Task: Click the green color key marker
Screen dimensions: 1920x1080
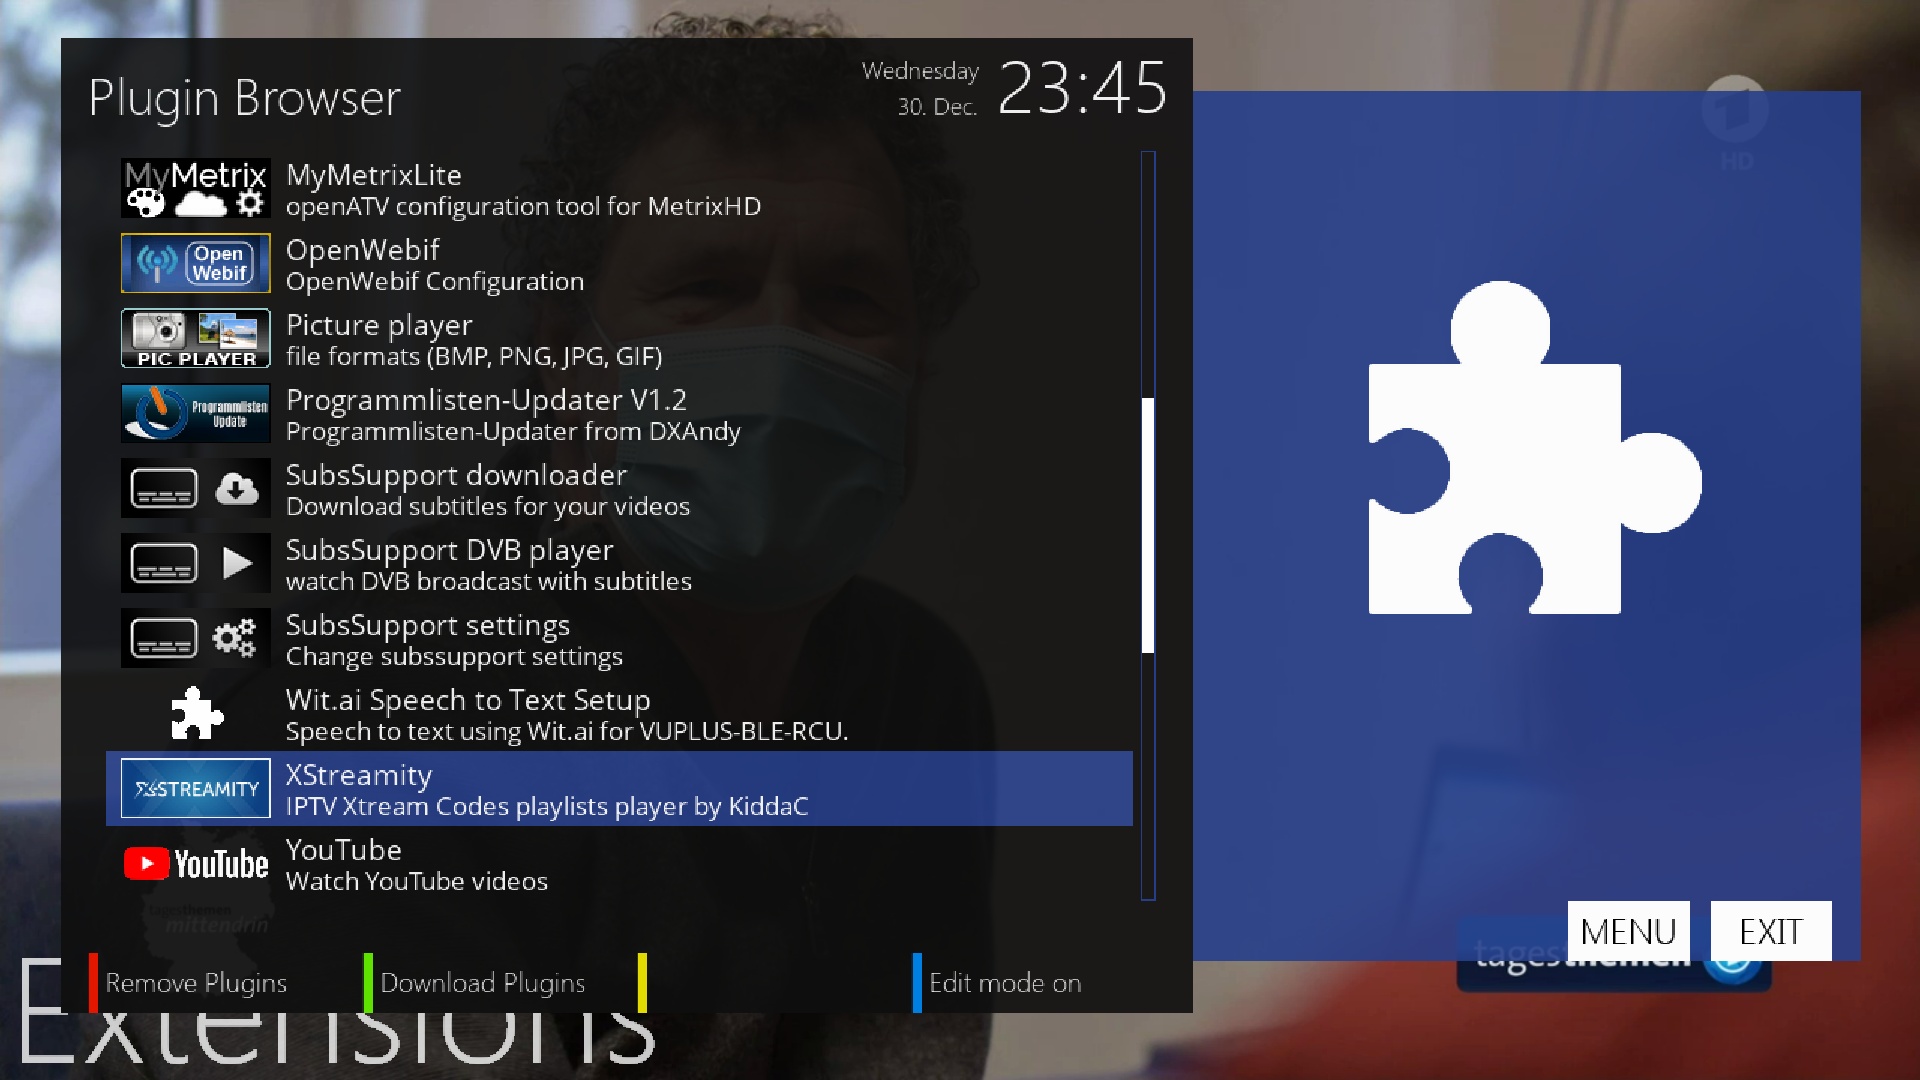Action: [368, 983]
